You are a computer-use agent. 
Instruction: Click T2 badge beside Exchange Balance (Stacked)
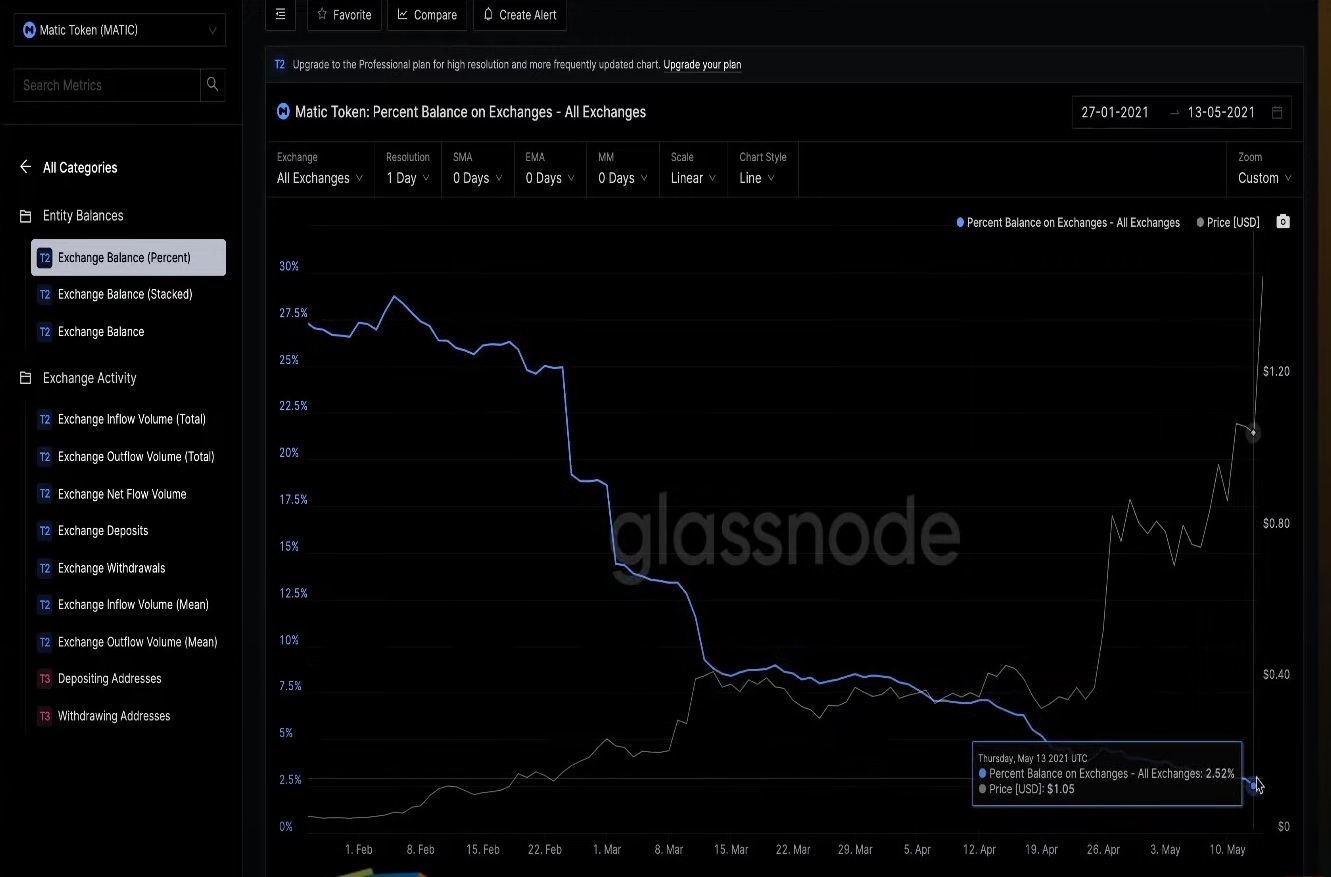point(44,294)
